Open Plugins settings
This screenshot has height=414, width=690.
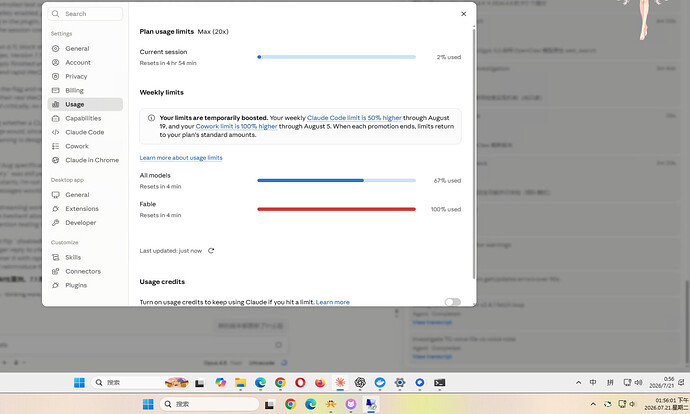pyautogui.click(x=85, y=286)
